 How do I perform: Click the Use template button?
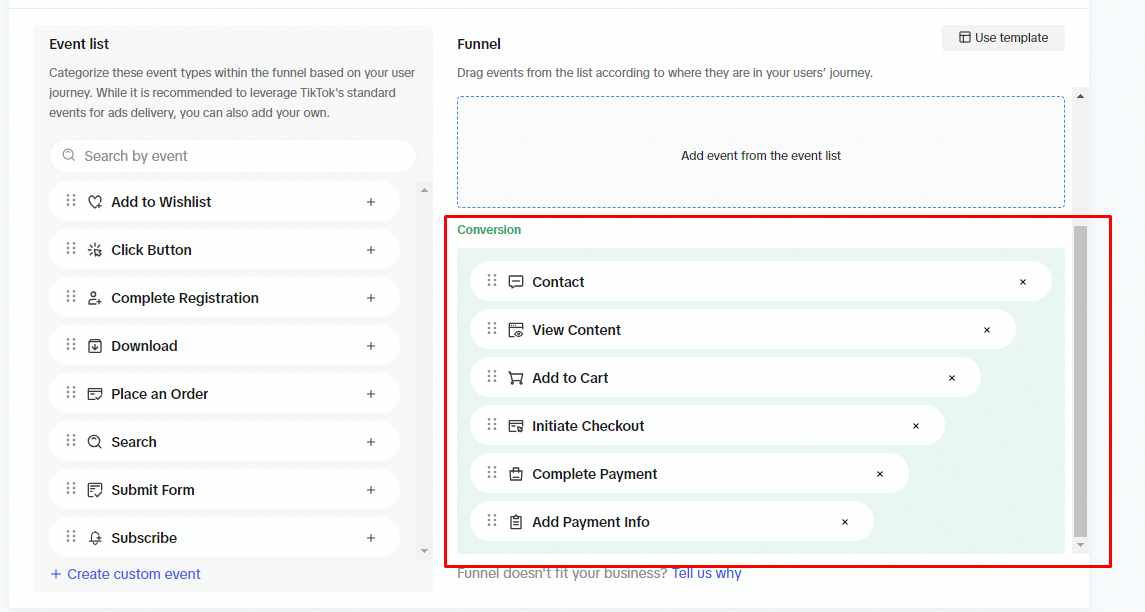coord(1003,38)
